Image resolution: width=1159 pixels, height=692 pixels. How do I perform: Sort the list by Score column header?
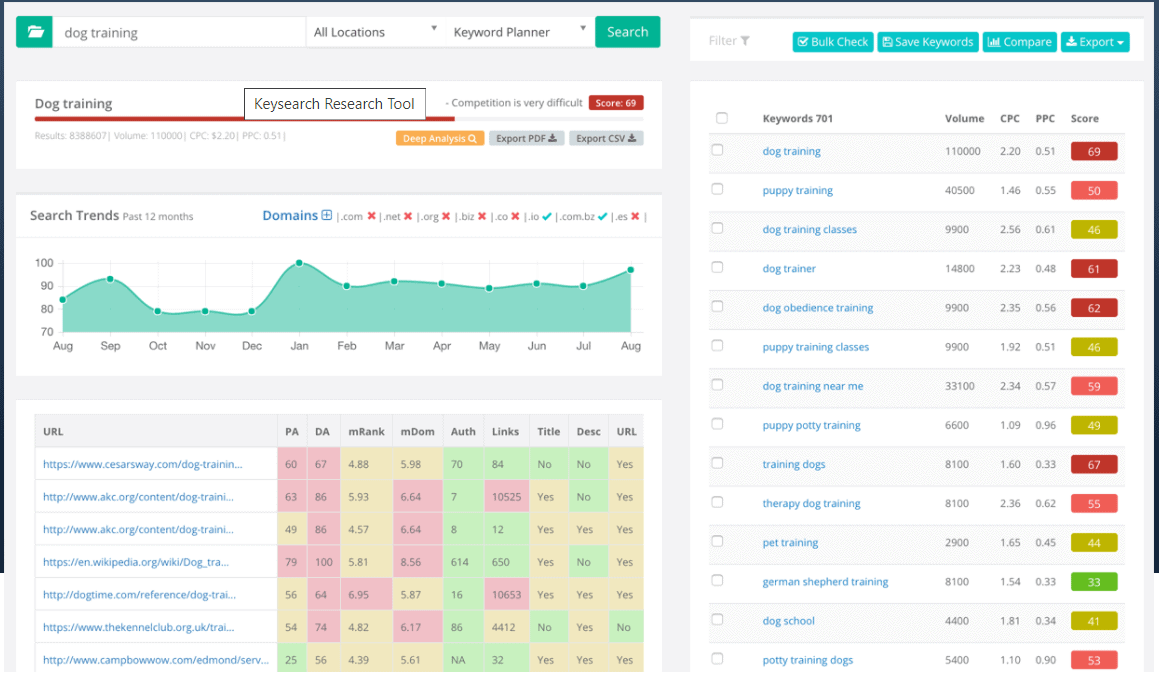click(x=1084, y=118)
